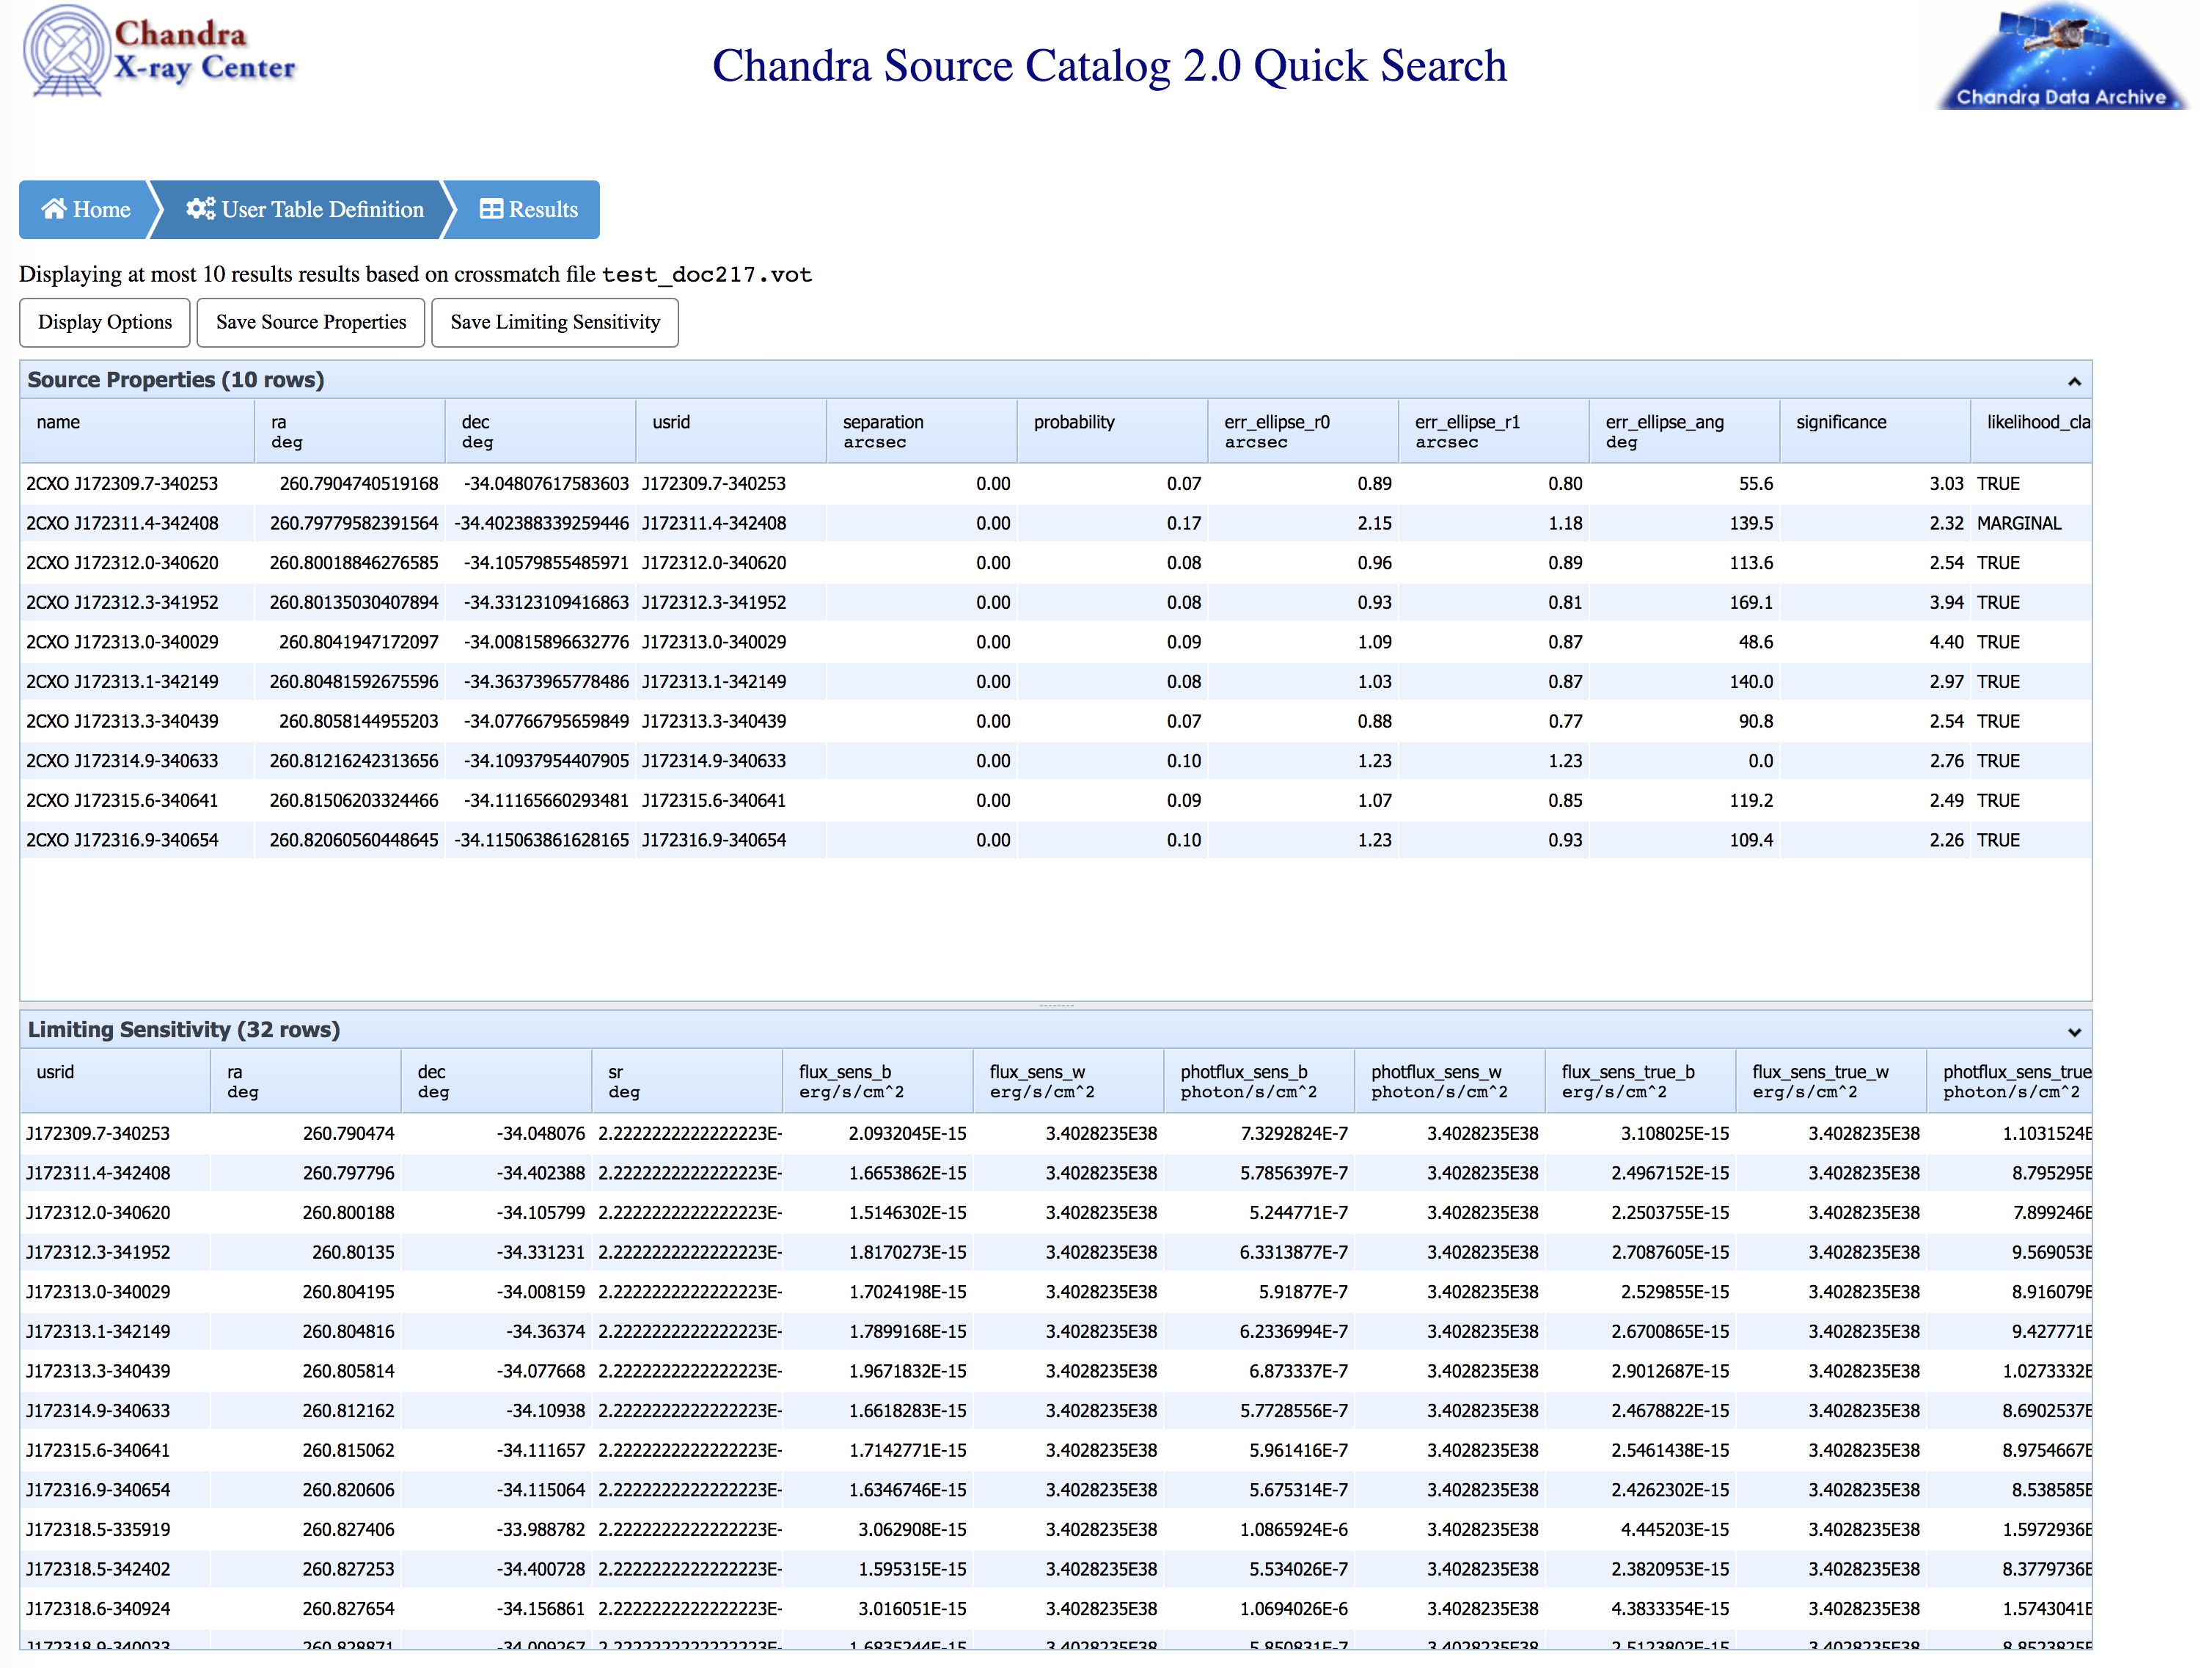Click ra value 260.7904740519168
2212x1668 pixels.
point(359,484)
